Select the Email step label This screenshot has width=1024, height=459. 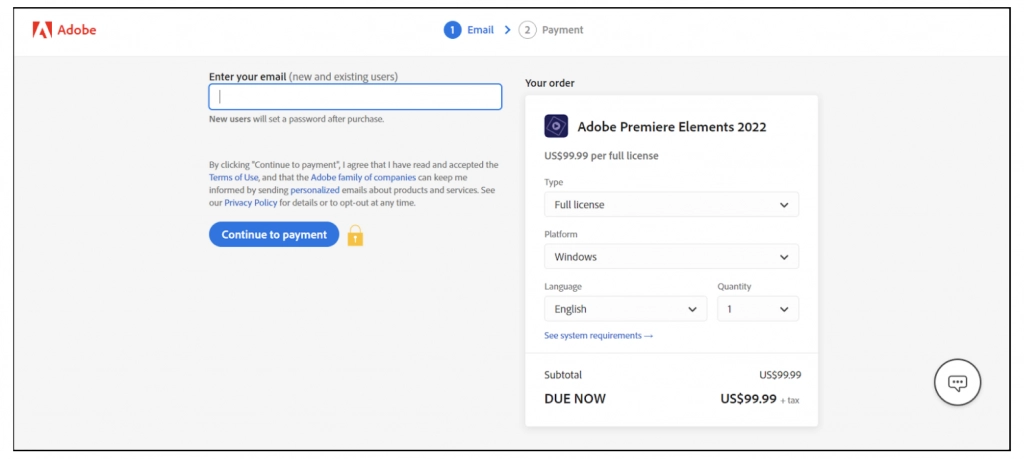click(x=481, y=30)
